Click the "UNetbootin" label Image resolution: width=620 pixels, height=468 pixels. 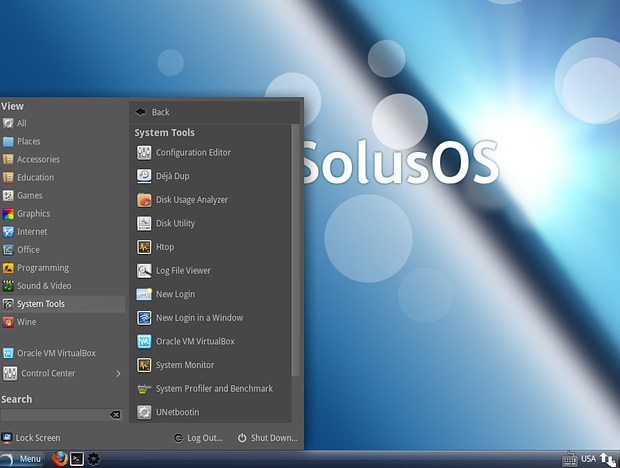178,412
